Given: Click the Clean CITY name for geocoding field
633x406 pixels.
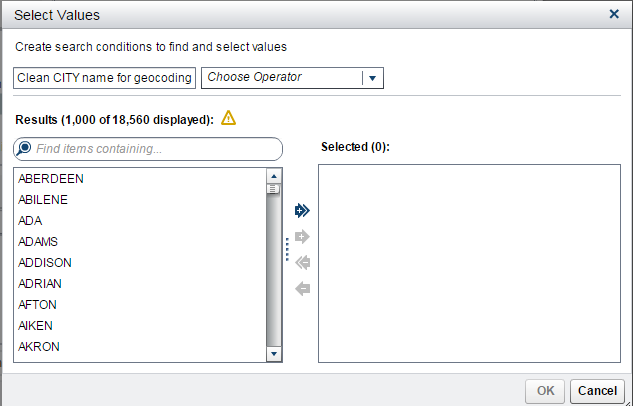Looking at the screenshot, I should pos(105,77).
